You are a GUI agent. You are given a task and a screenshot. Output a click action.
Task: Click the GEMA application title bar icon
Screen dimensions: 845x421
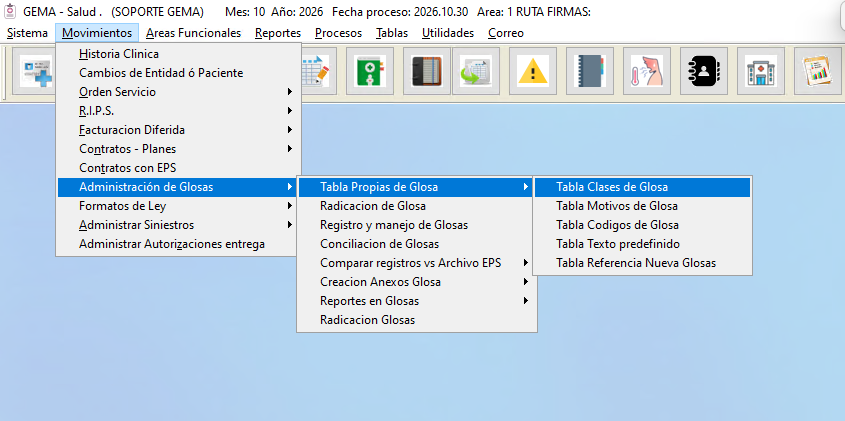pos(9,11)
